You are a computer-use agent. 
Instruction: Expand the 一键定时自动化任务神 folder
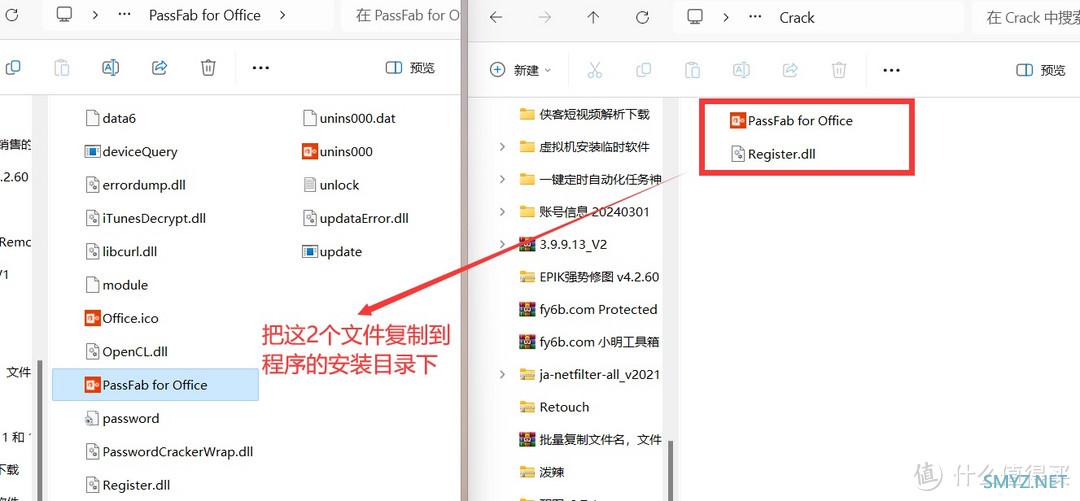pyautogui.click(x=502, y=179)
